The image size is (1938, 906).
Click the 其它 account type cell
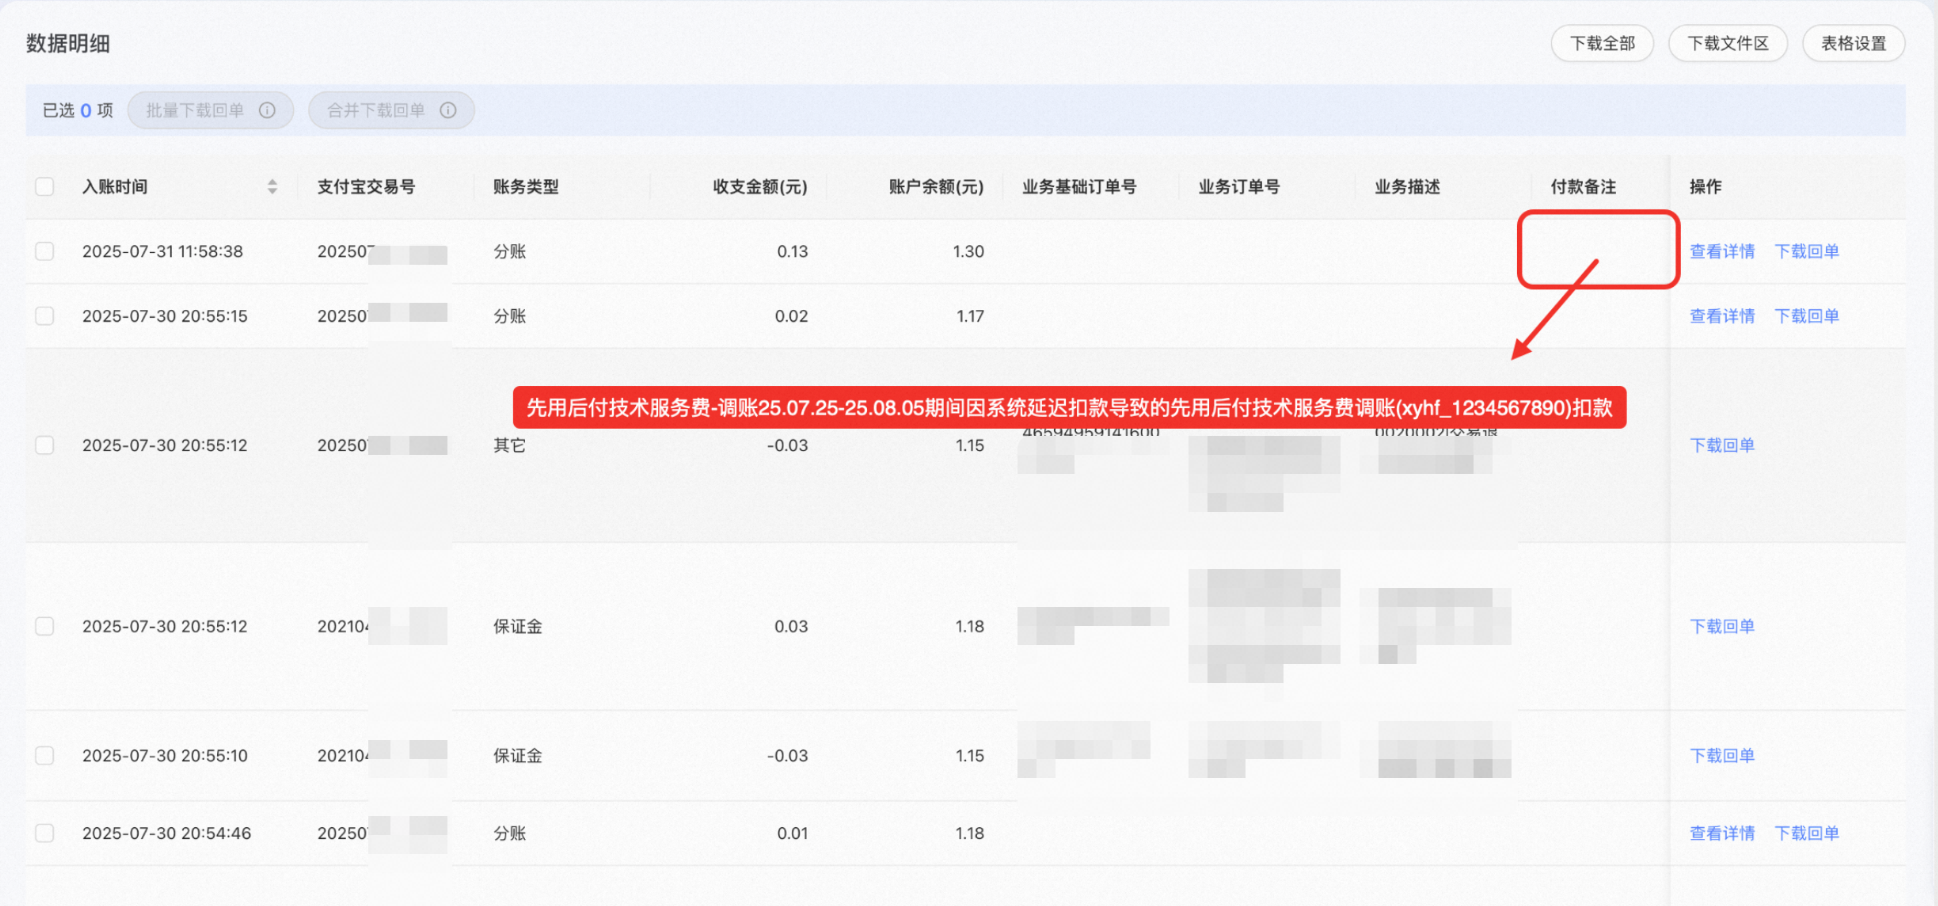pyautogui.click(x=509, y=445)
